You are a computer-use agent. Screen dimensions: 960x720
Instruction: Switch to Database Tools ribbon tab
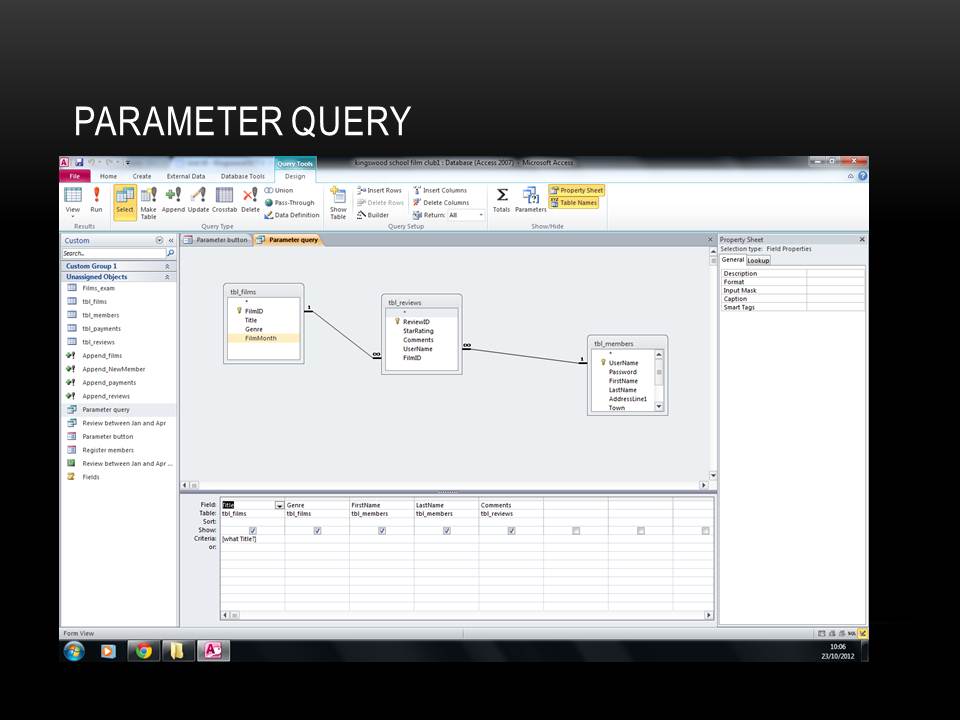243,176
